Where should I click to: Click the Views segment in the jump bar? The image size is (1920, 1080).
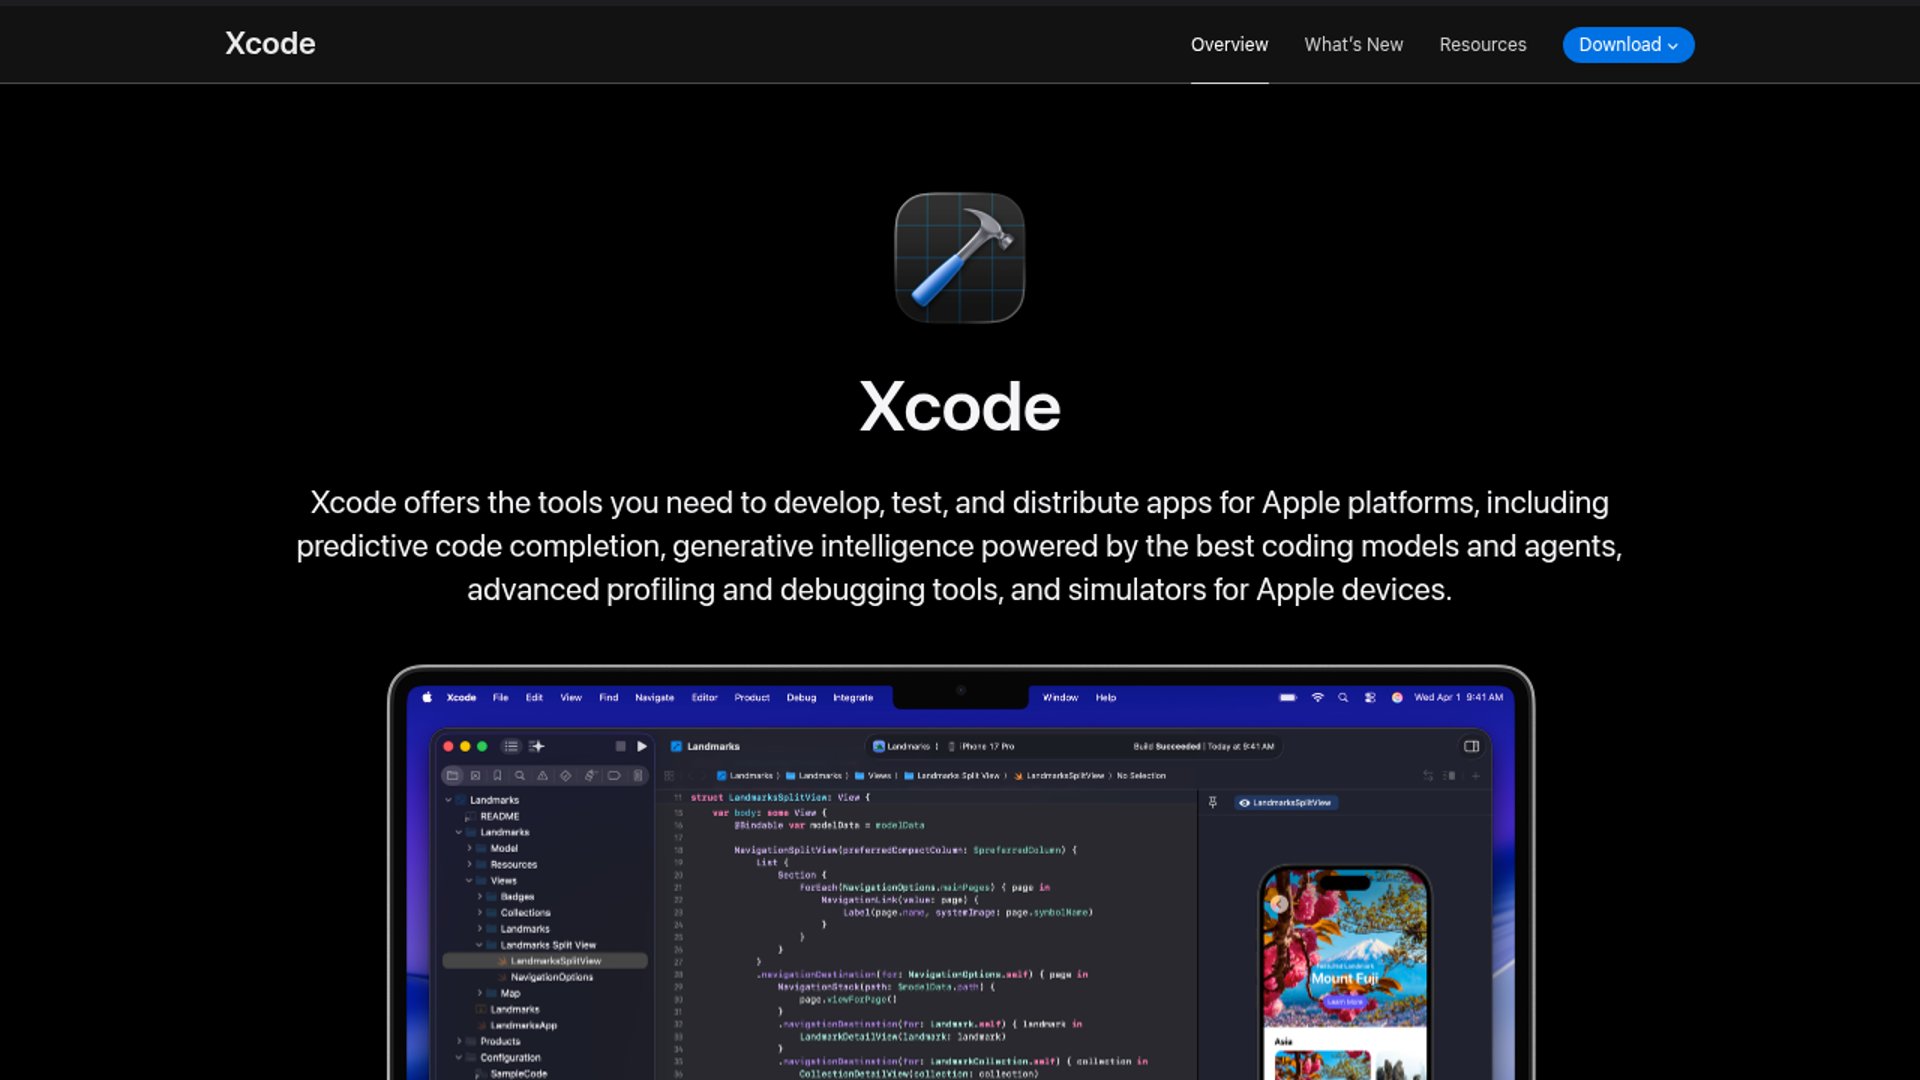(x=873, y=775)
